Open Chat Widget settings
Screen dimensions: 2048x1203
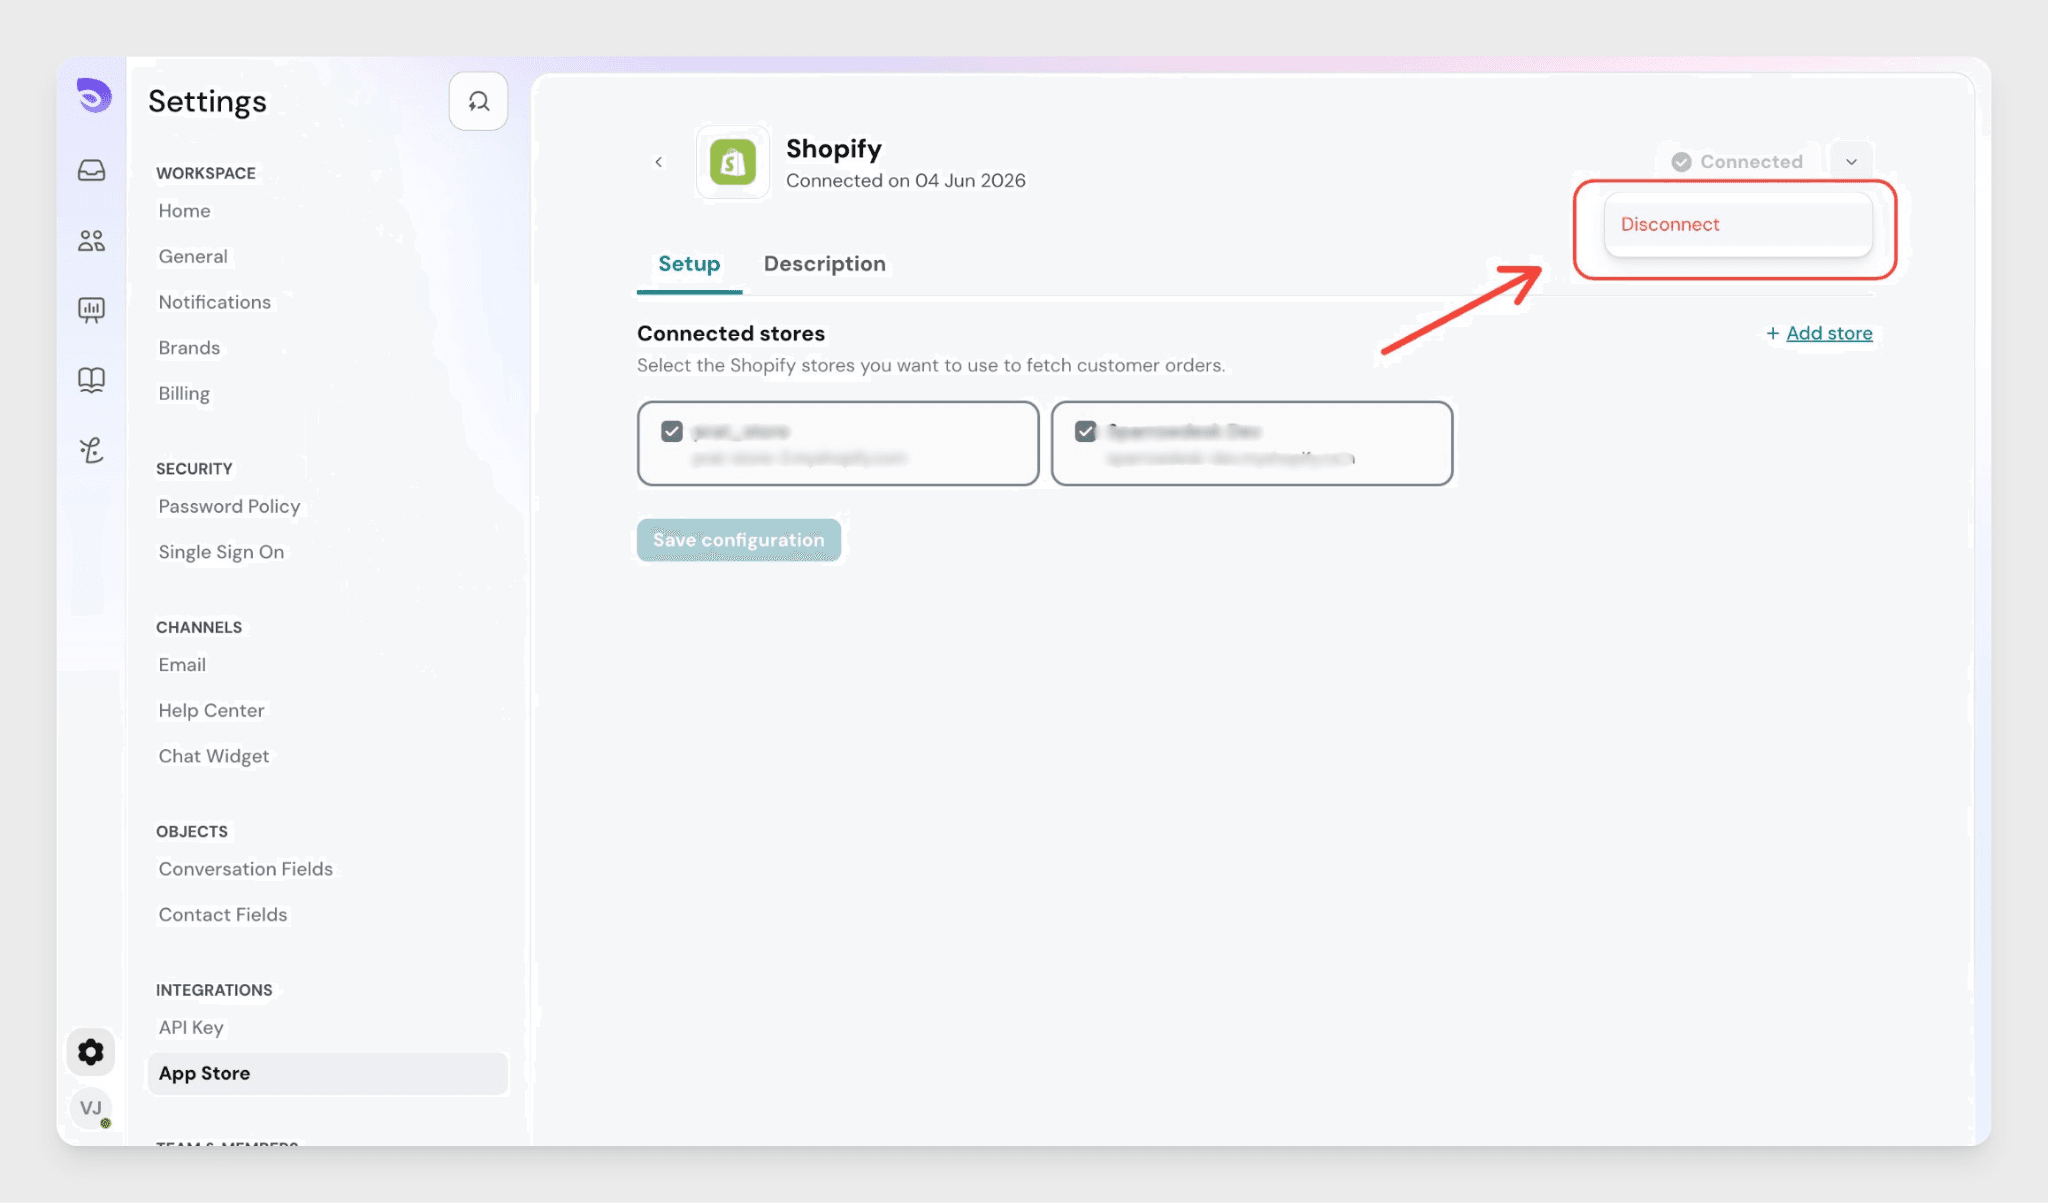pos(213,757)
